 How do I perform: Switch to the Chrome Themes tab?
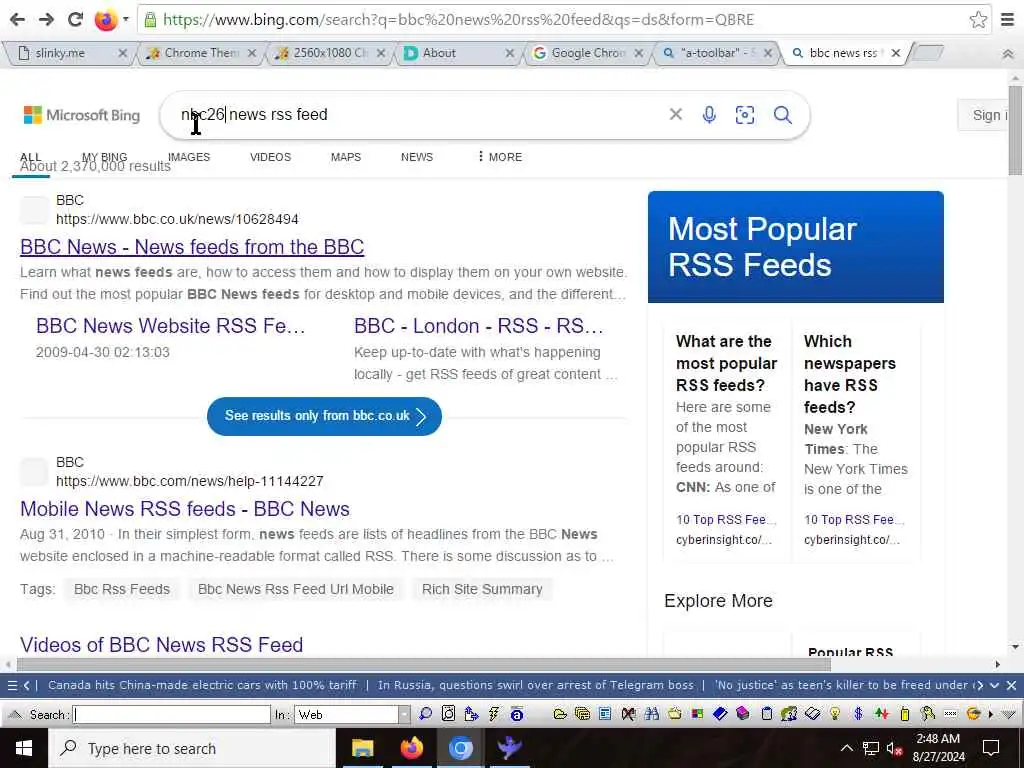pos(199,53)
